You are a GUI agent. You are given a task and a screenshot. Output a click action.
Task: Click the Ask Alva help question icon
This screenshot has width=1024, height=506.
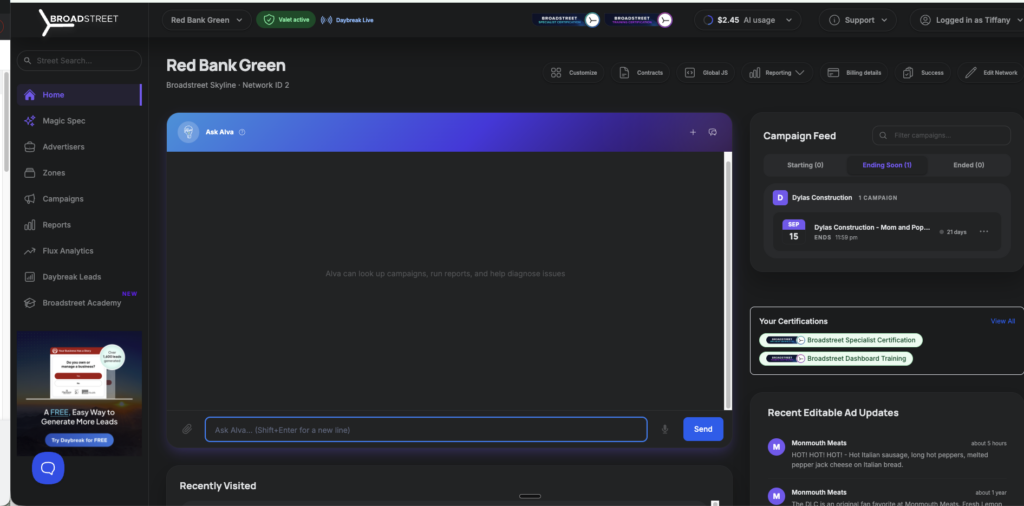(242, 132)
